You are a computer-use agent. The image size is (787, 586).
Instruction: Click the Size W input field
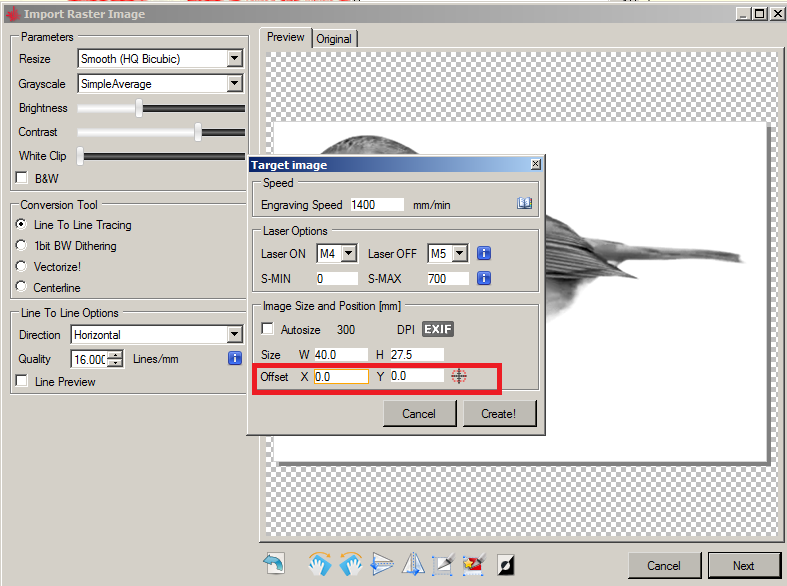click(x=341, y=355)
